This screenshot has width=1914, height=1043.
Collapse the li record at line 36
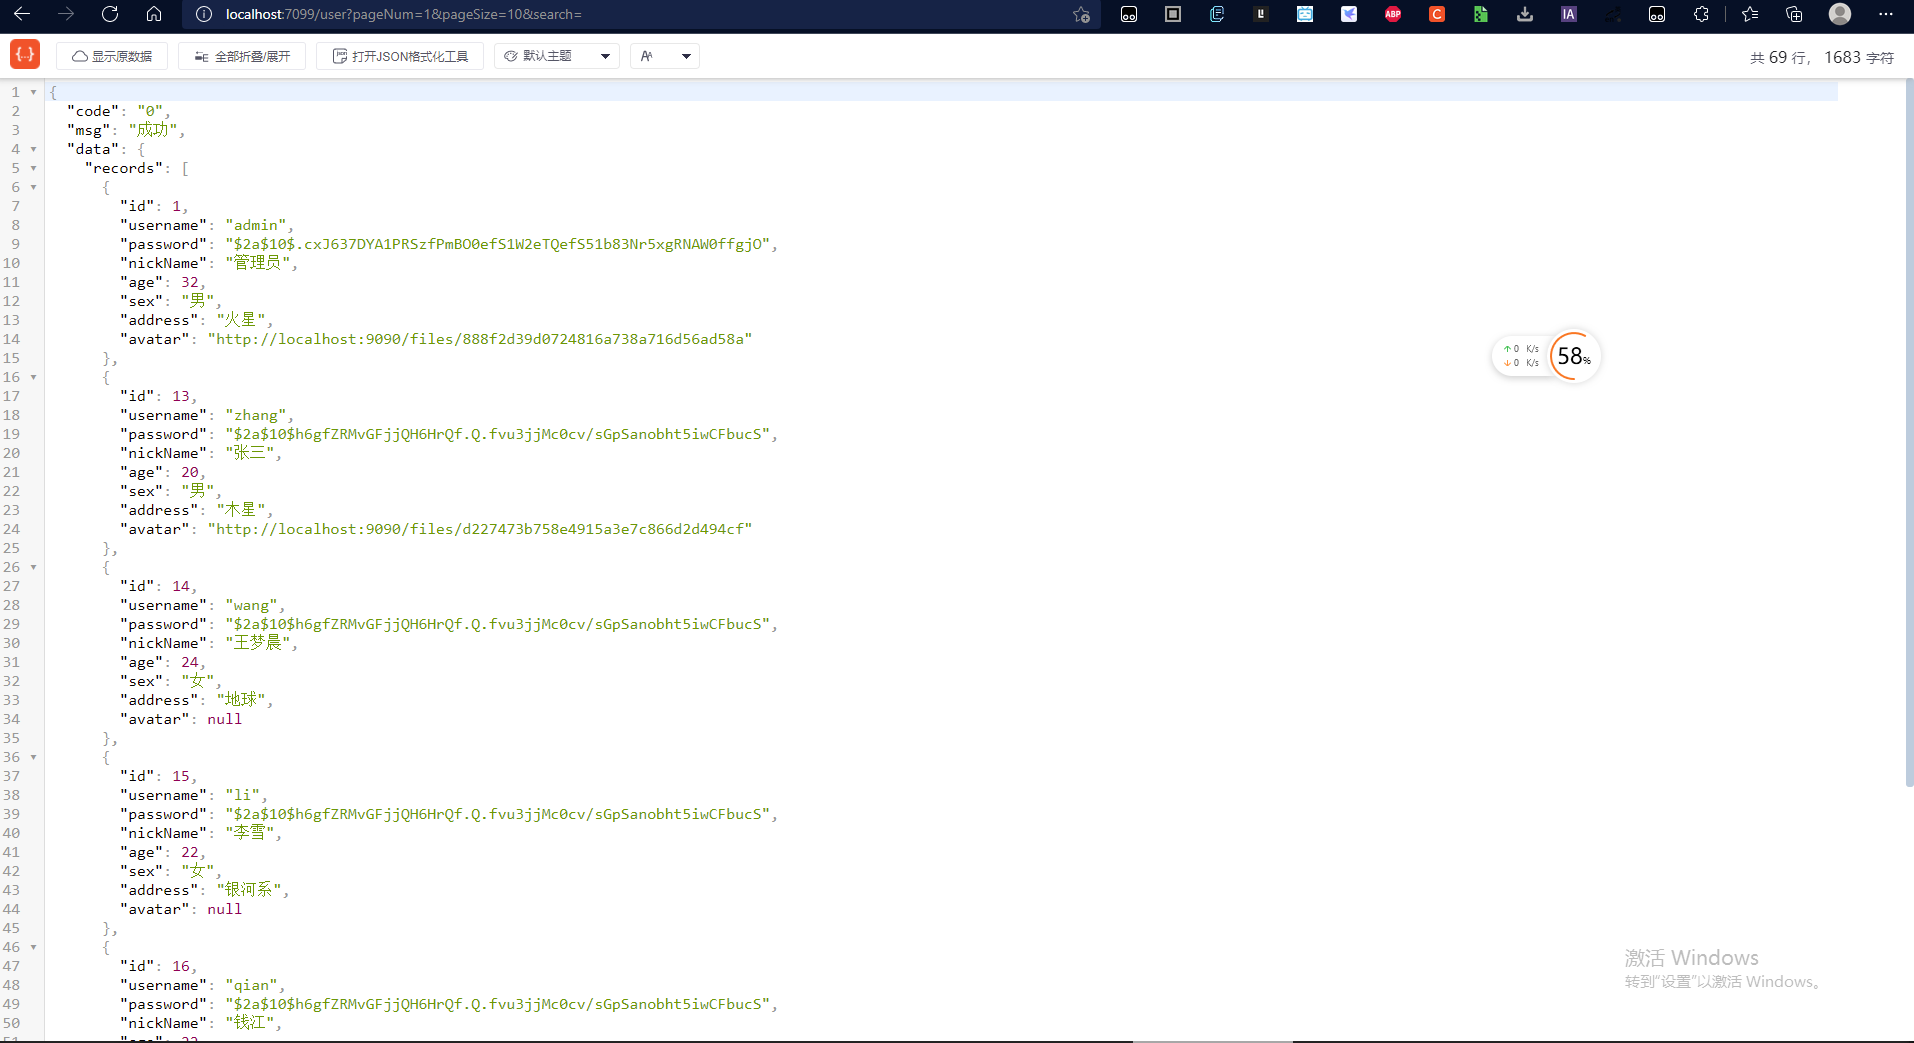(x=33, y=757)
